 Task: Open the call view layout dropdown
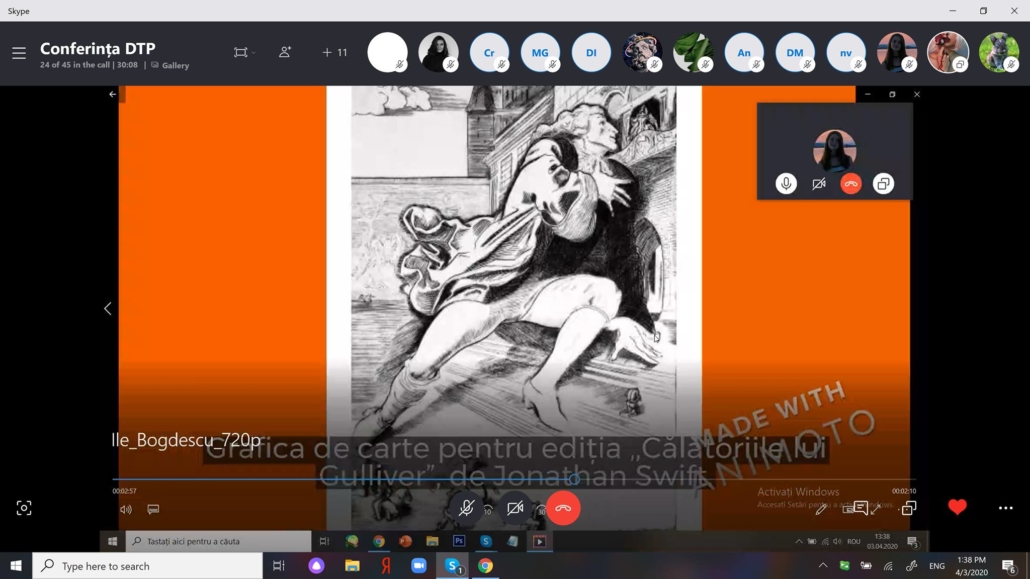coord(244,52)
